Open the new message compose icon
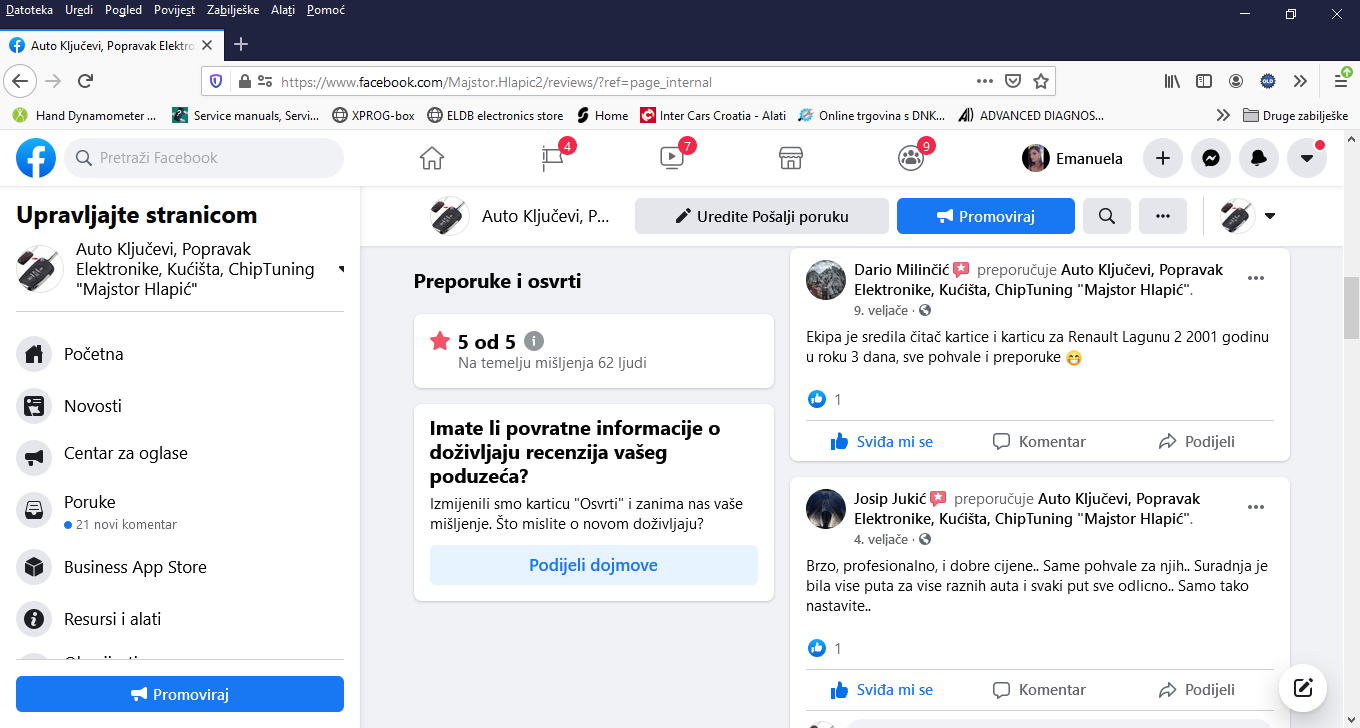This screenshot has height=728, width=1360. click(x=1303, y=687)
